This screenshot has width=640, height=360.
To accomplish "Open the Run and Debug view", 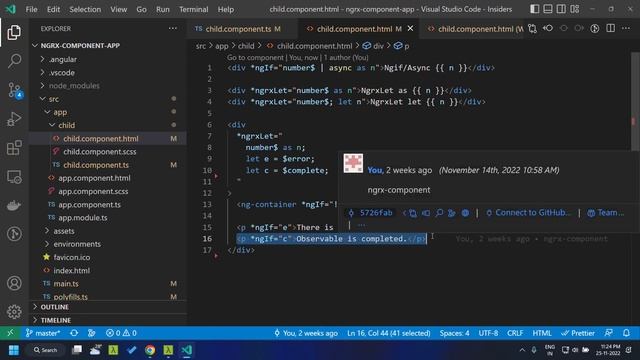I will tap(14, 119).
